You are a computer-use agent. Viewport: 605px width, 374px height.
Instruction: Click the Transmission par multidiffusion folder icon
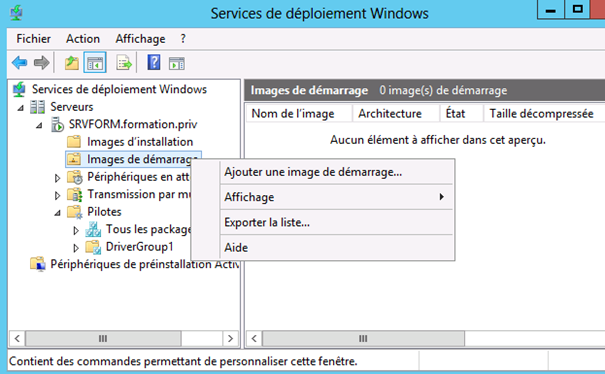[x=75, y=195]
